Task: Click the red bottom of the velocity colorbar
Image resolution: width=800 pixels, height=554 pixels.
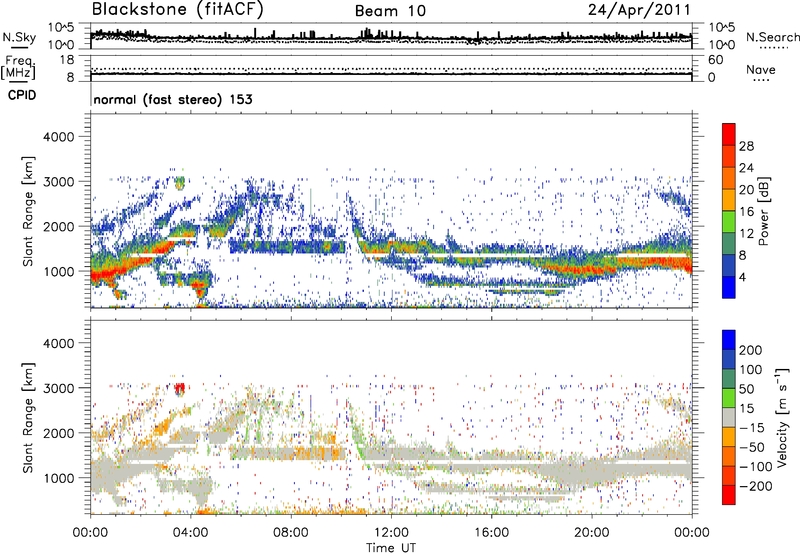Action: click(x=729, y=495)
